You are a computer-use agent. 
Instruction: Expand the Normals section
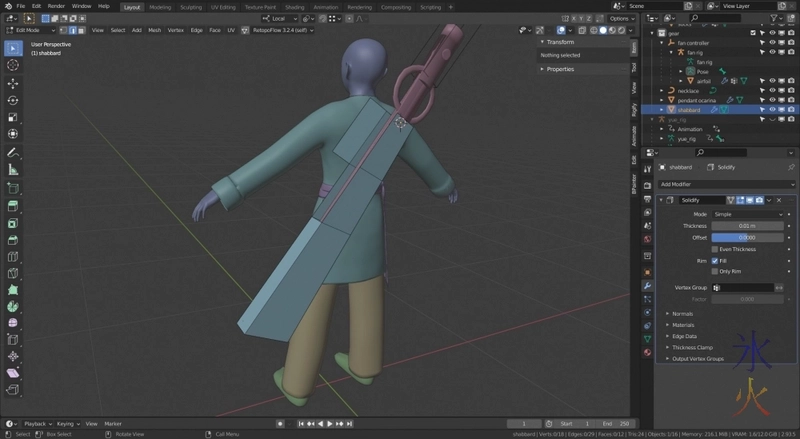pyautogui.click(x=682, y=313)
